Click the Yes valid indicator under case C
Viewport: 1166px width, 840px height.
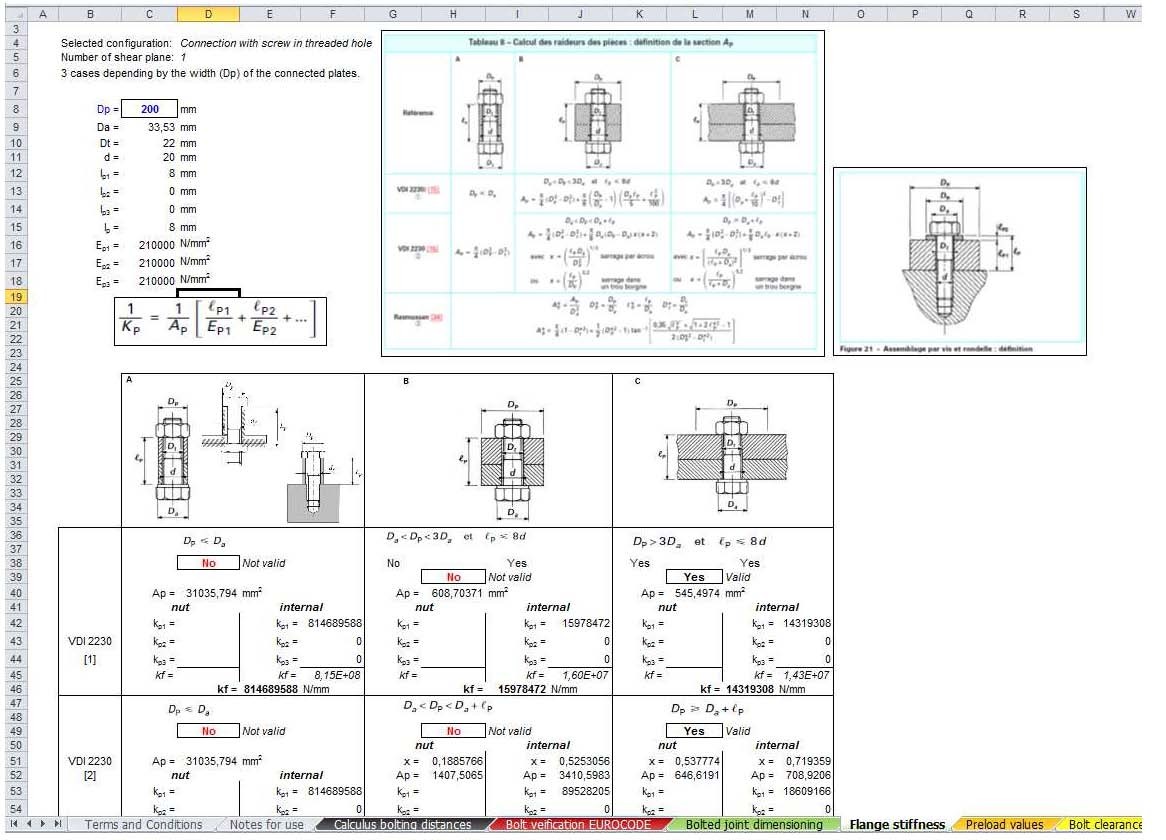[693, 577]
